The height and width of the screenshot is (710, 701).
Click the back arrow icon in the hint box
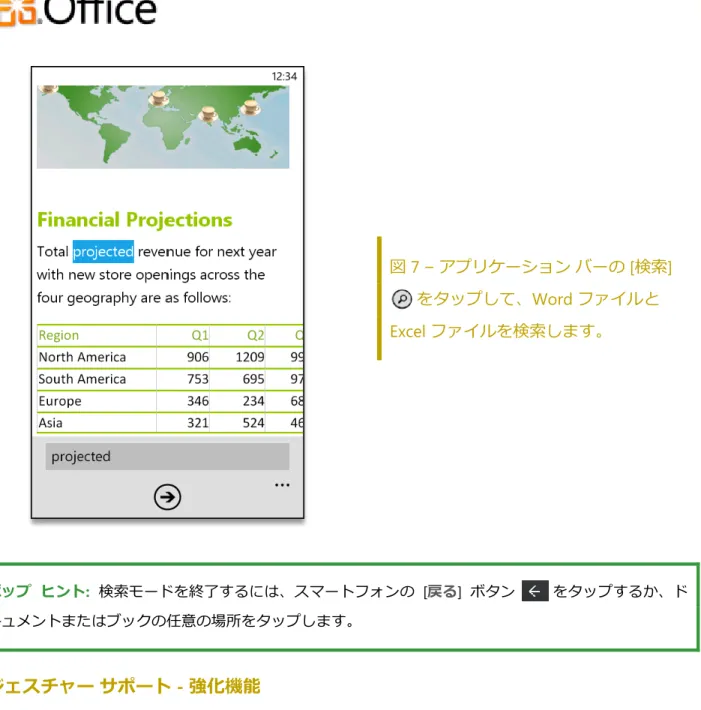535,591
